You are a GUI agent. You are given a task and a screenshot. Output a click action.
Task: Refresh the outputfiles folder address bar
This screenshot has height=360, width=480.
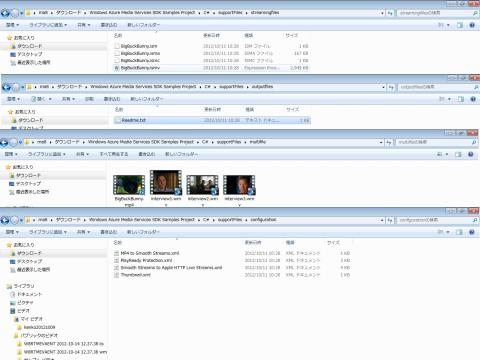391,87
